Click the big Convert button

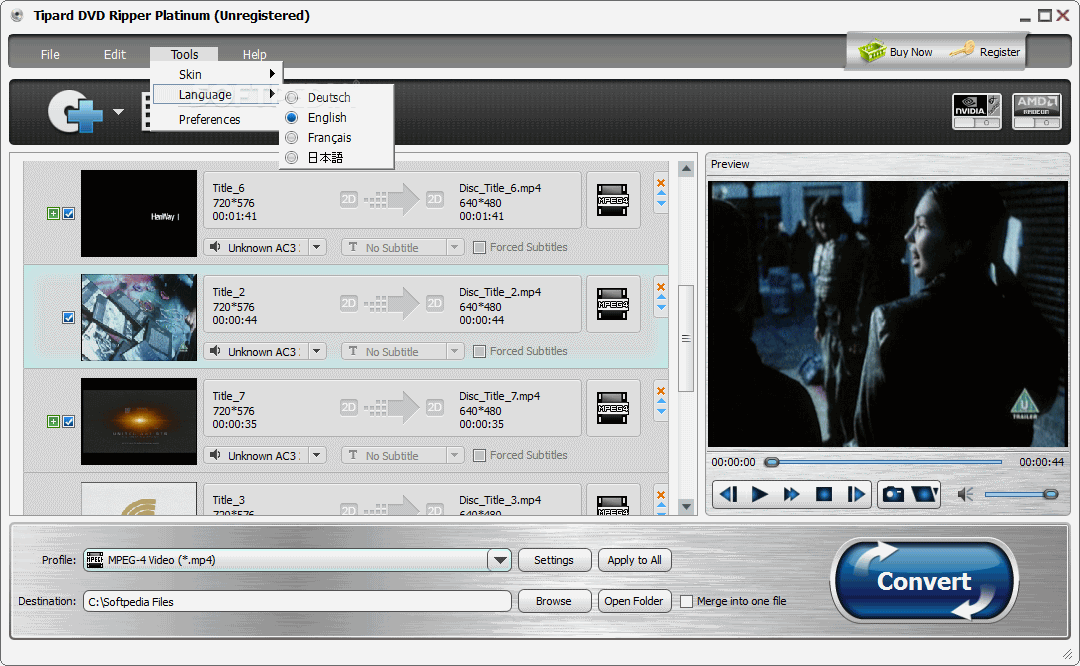[924, 581]
